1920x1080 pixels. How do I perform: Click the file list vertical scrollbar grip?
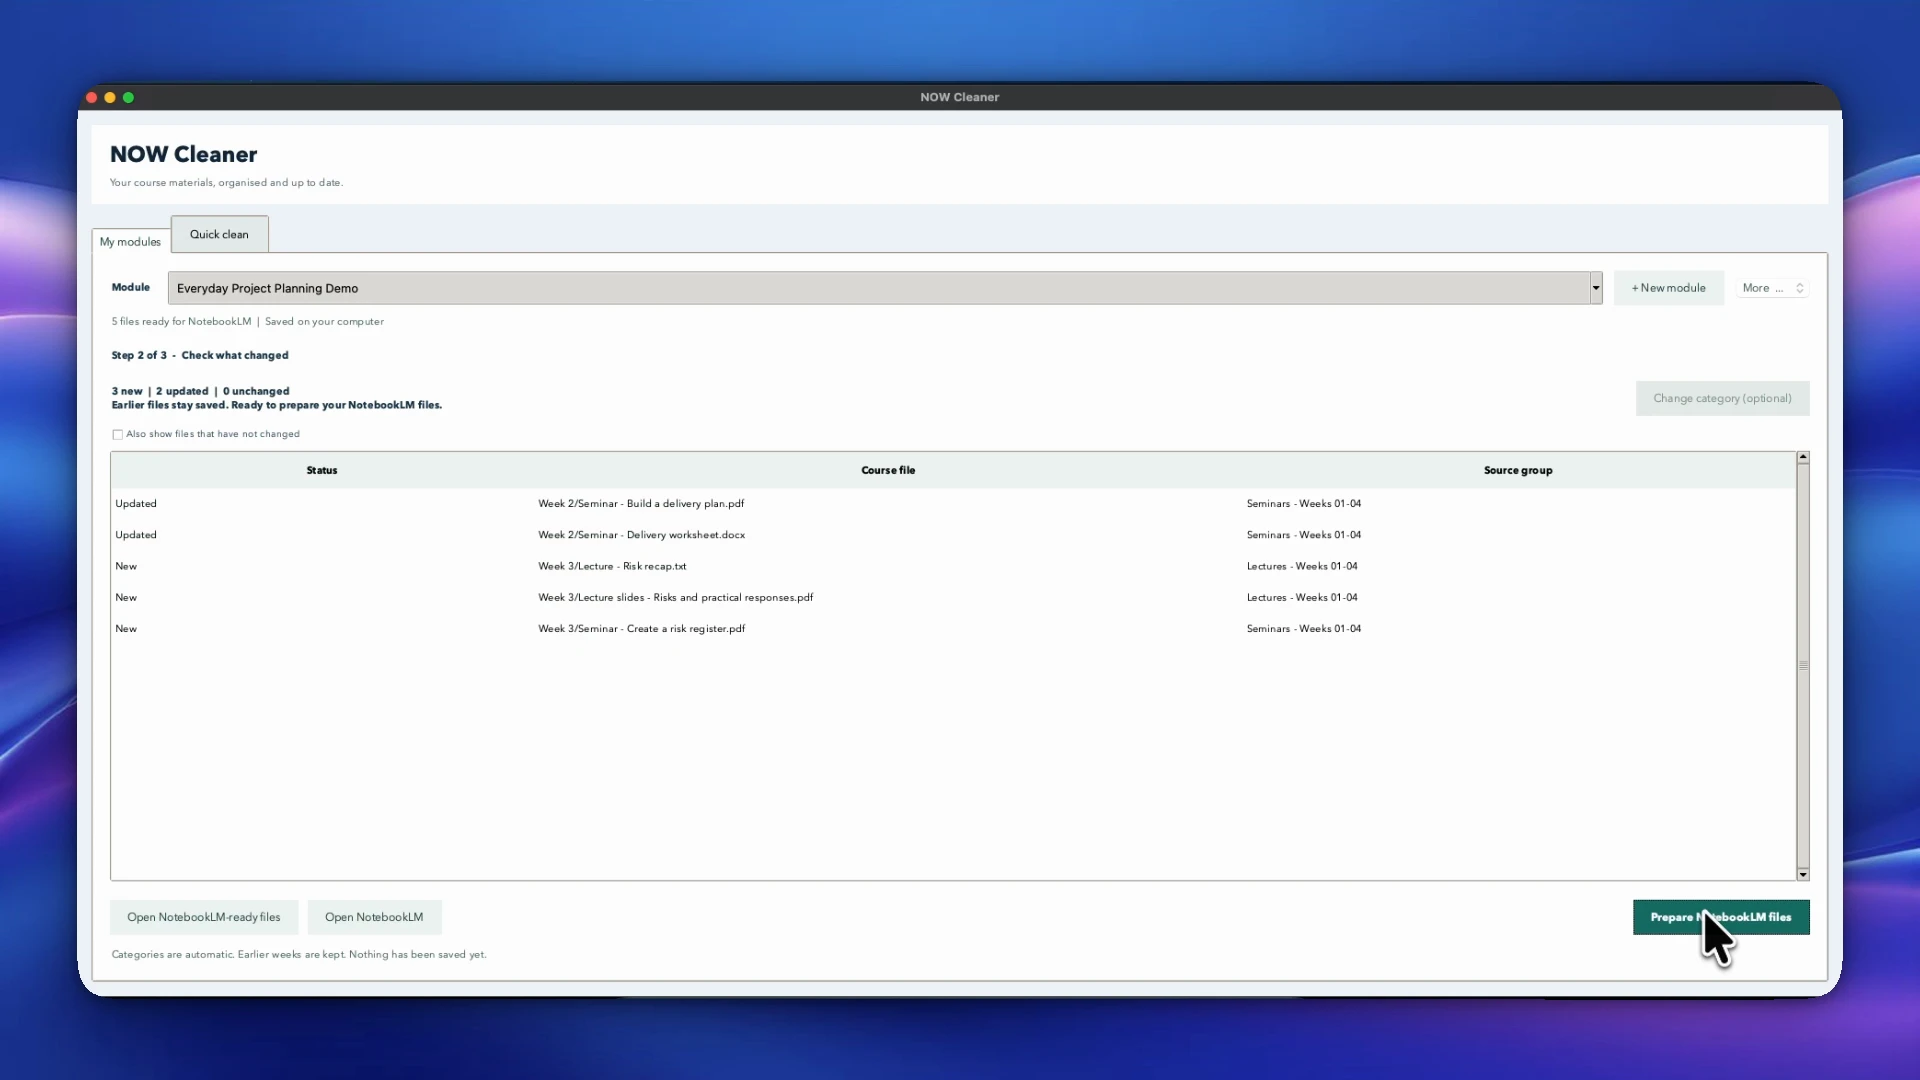1803,665
